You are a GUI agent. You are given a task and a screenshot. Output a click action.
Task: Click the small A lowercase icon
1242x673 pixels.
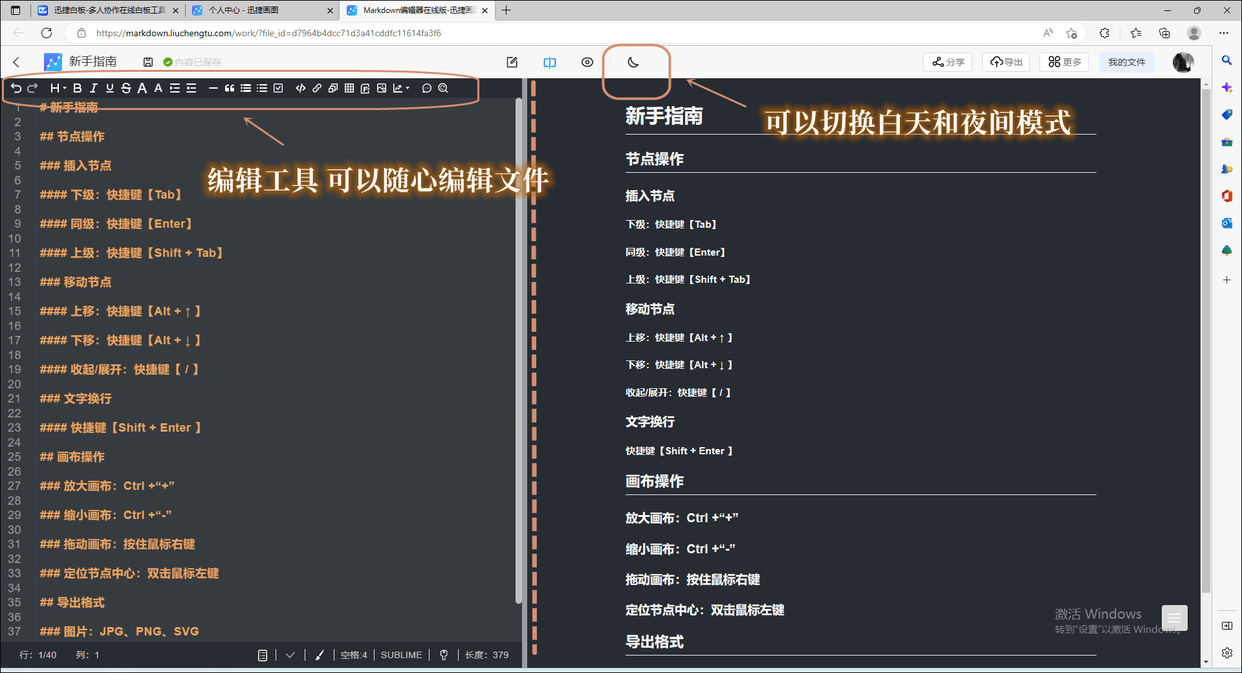[158, 88]
